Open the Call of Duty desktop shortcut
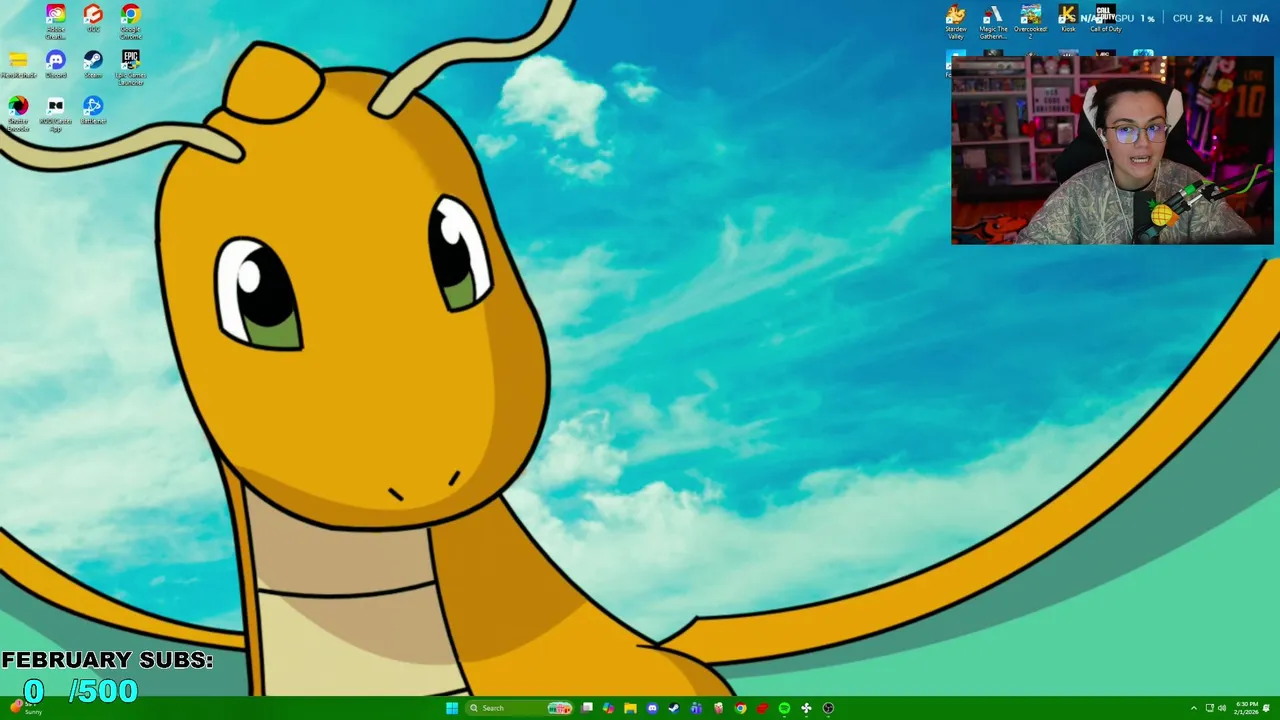Image resolution: width=1280 pixels, height=720 pixels. [x=1105, y=19]
